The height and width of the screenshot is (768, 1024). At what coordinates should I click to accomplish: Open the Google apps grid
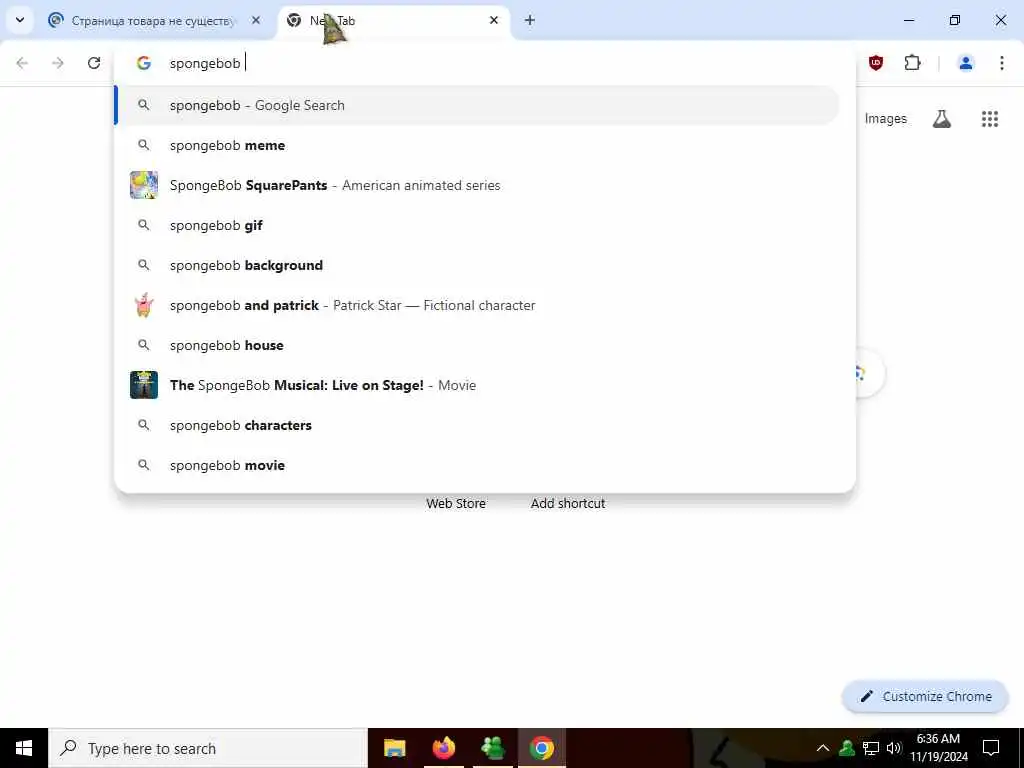[990, 119]
